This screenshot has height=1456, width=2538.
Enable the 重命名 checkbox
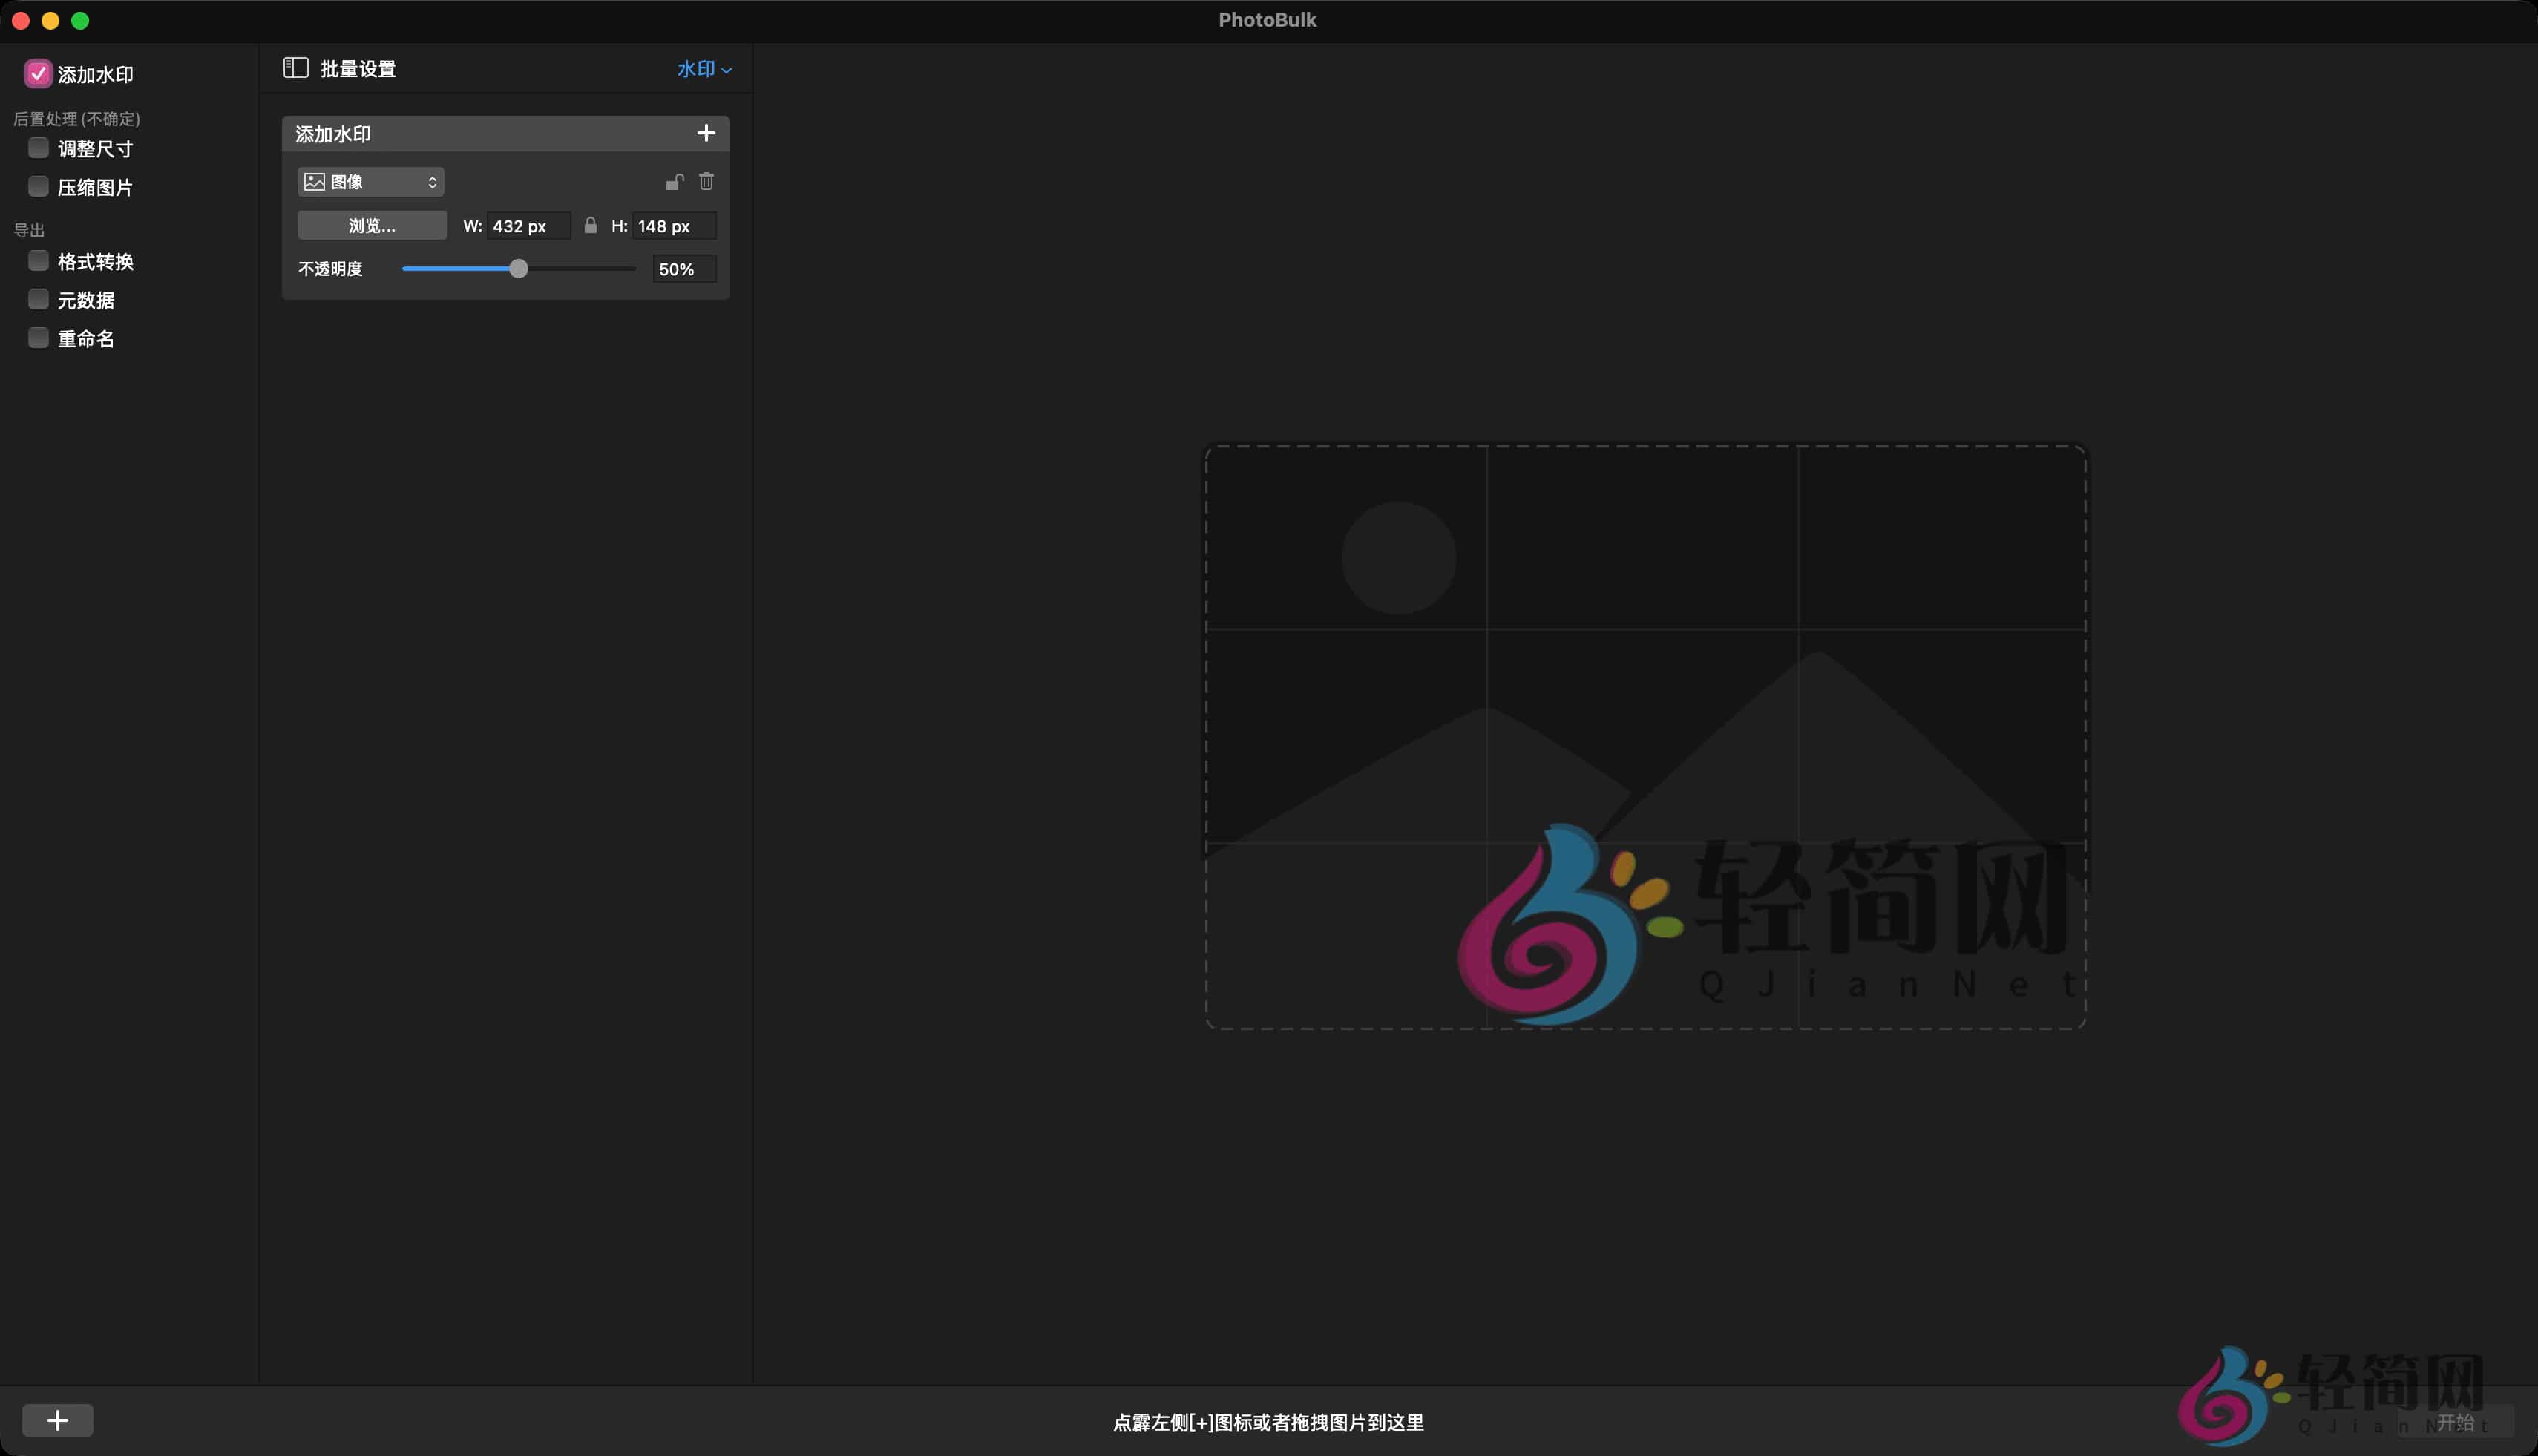tap(38, 338)
